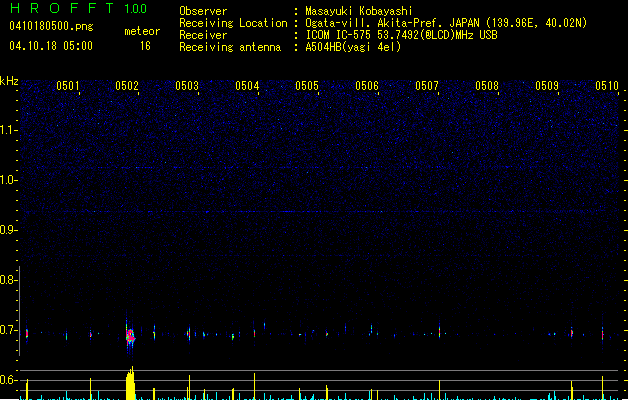
Task: Select the ICOM IC-575 receiver details
Action: tap(401, 35)
